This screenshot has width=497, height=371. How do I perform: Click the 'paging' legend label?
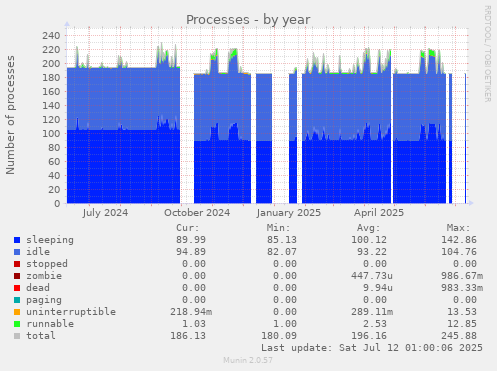44,300
